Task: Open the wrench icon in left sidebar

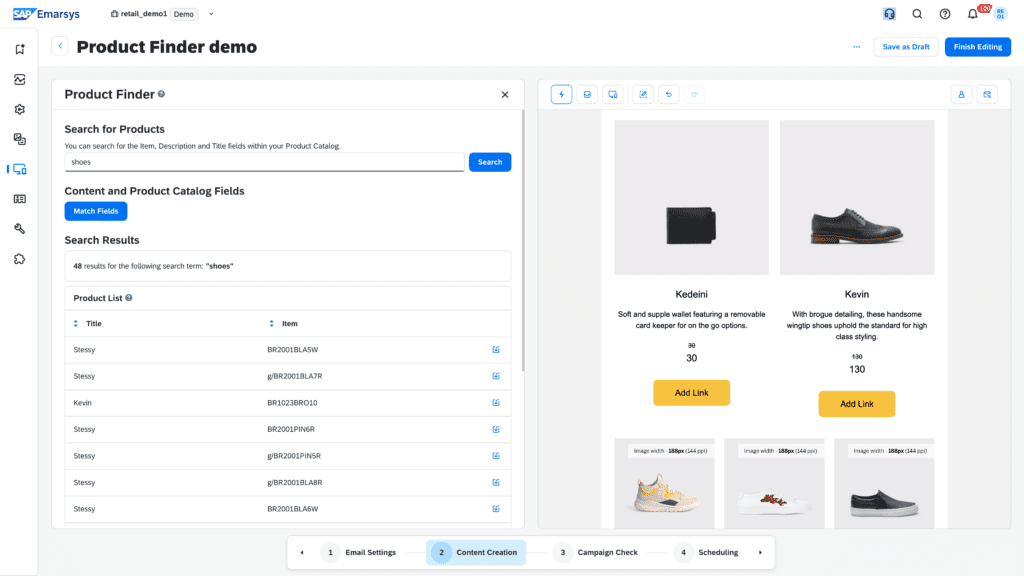Action: coord(19,229)
